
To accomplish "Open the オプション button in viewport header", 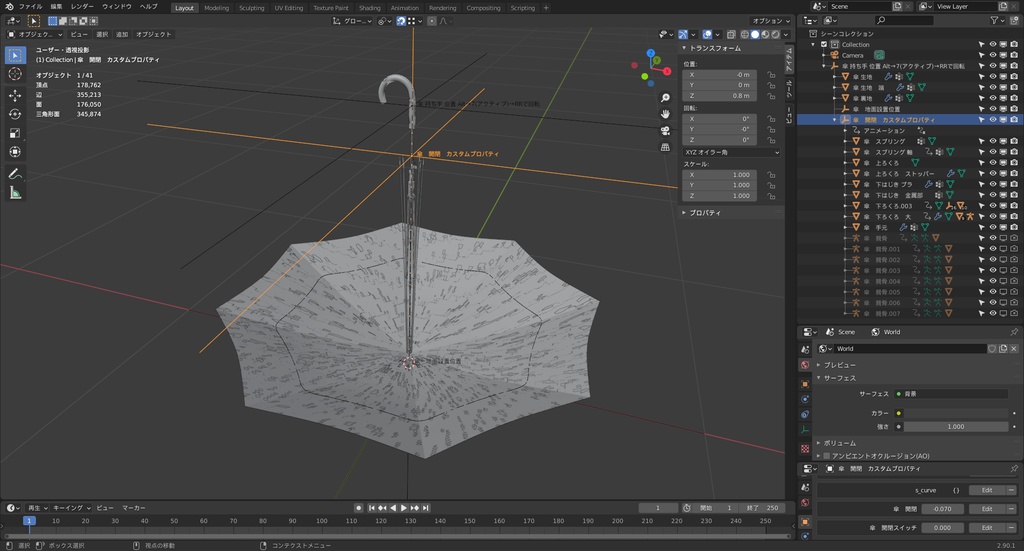I will tap(770, 20).
